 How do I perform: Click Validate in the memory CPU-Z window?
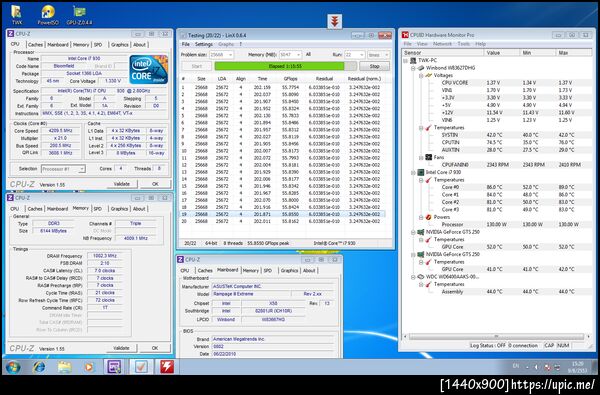121,348
